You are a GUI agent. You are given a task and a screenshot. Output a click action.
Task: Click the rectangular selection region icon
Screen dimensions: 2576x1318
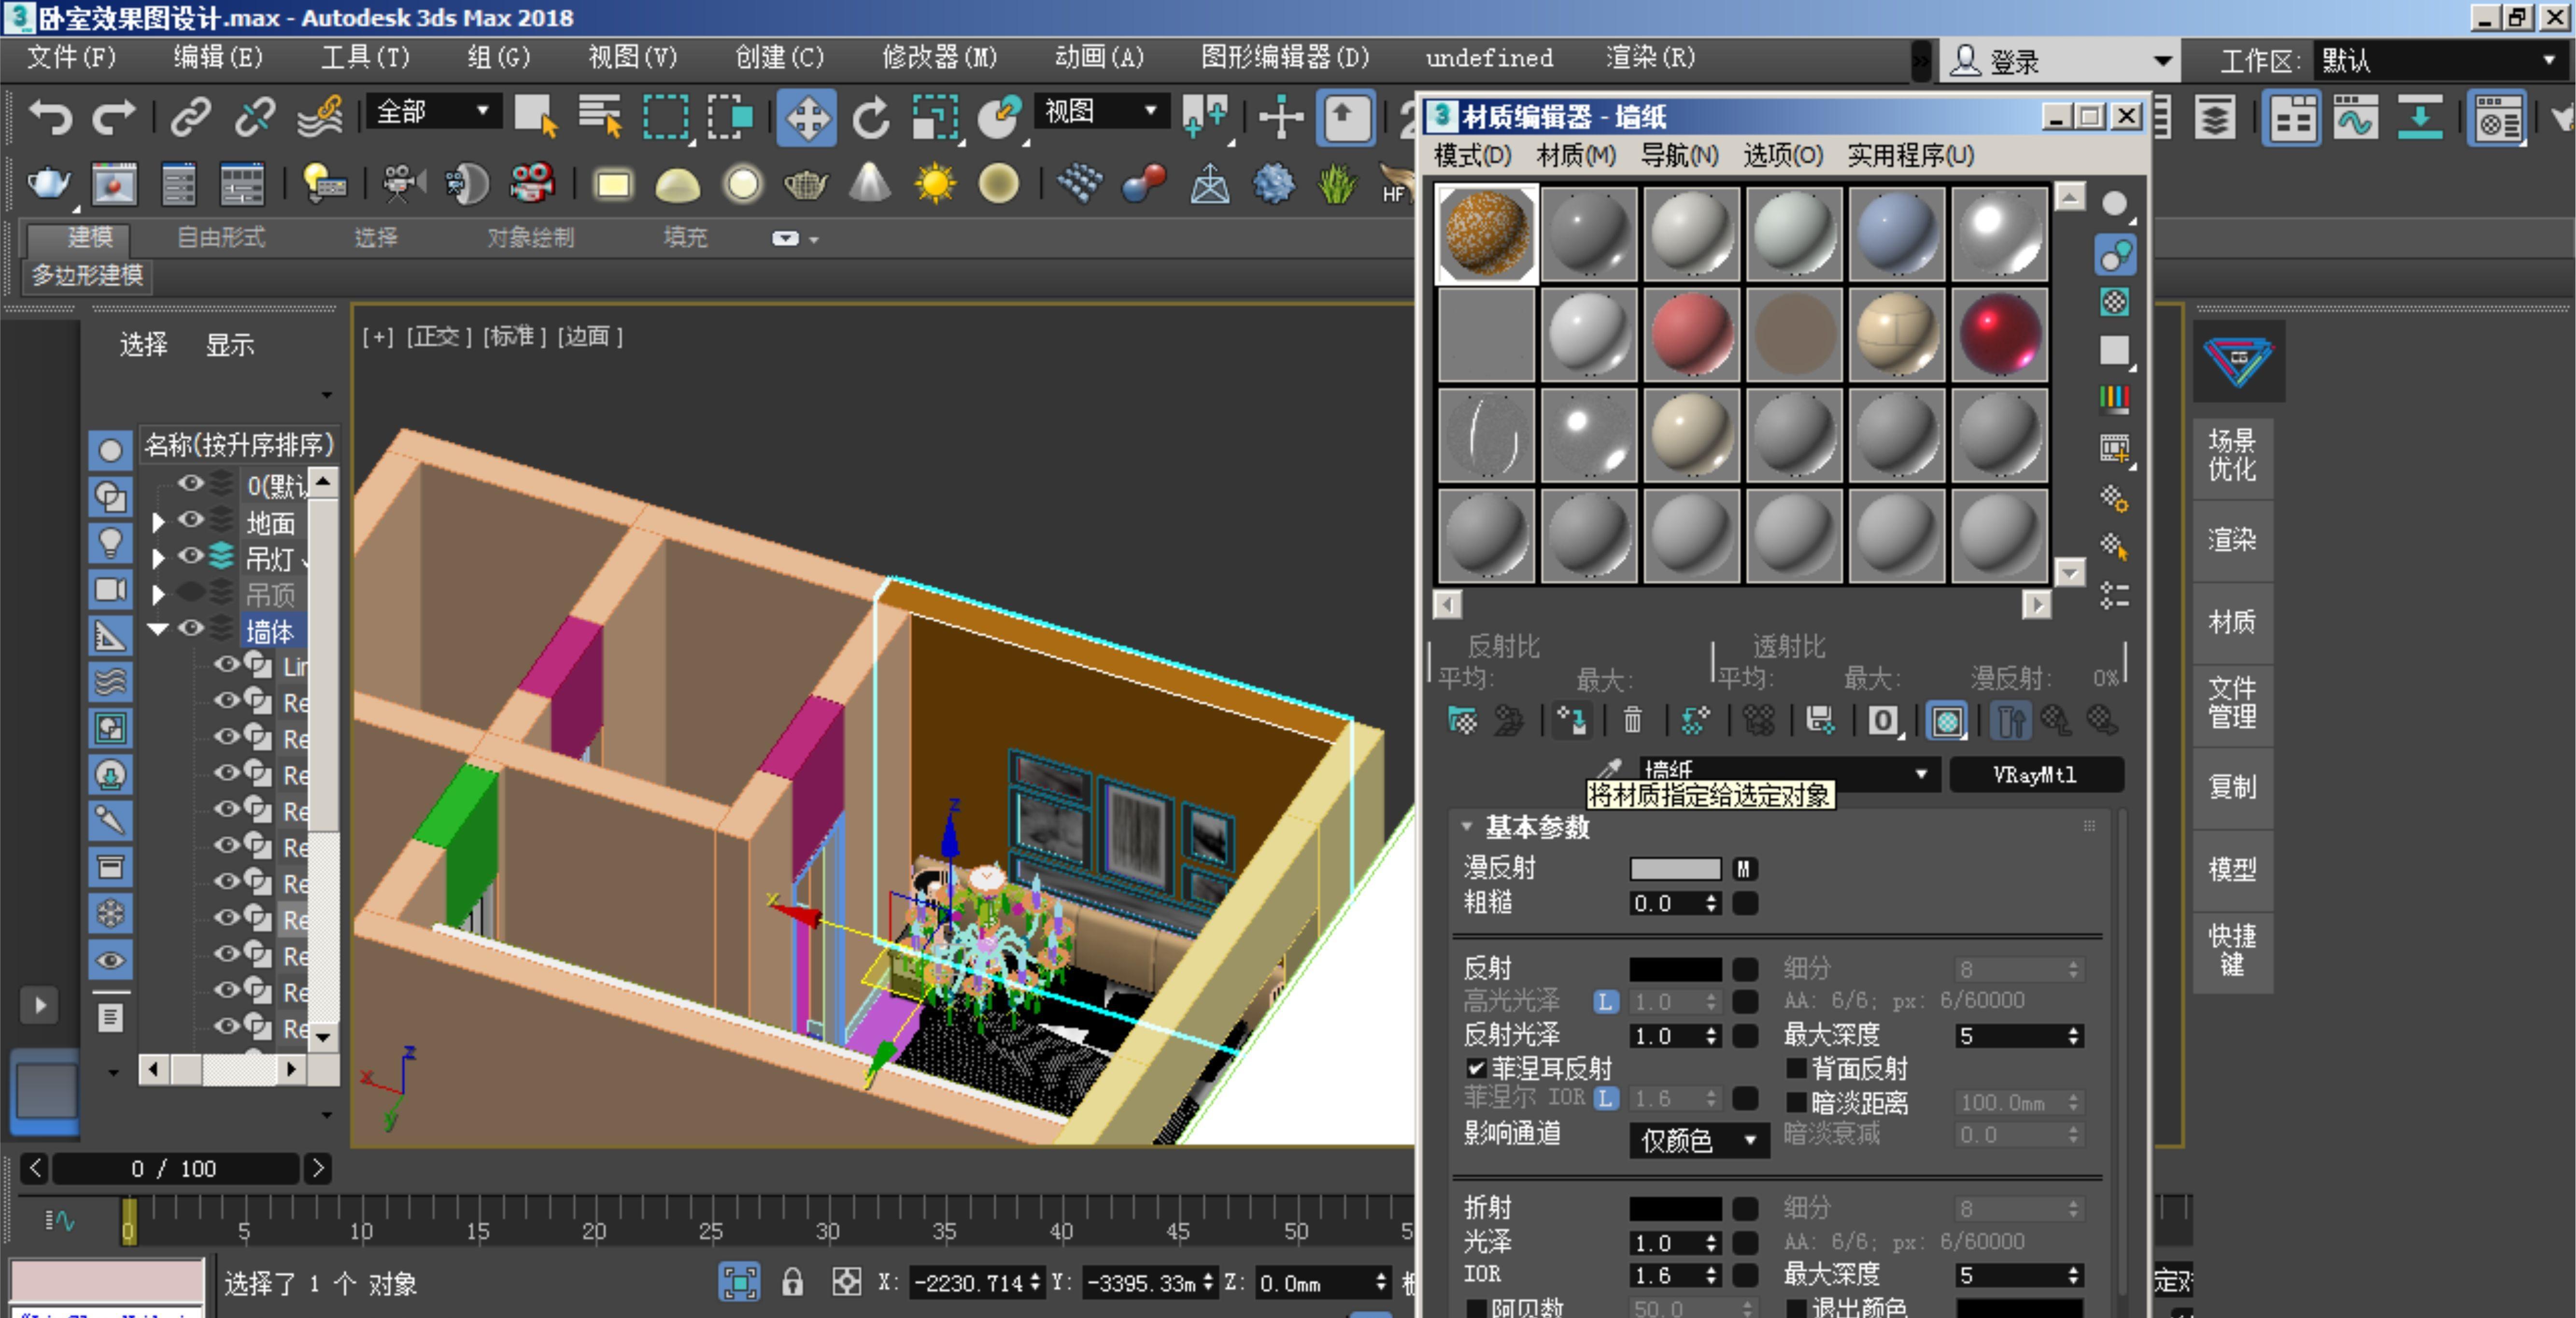(665, 117)
